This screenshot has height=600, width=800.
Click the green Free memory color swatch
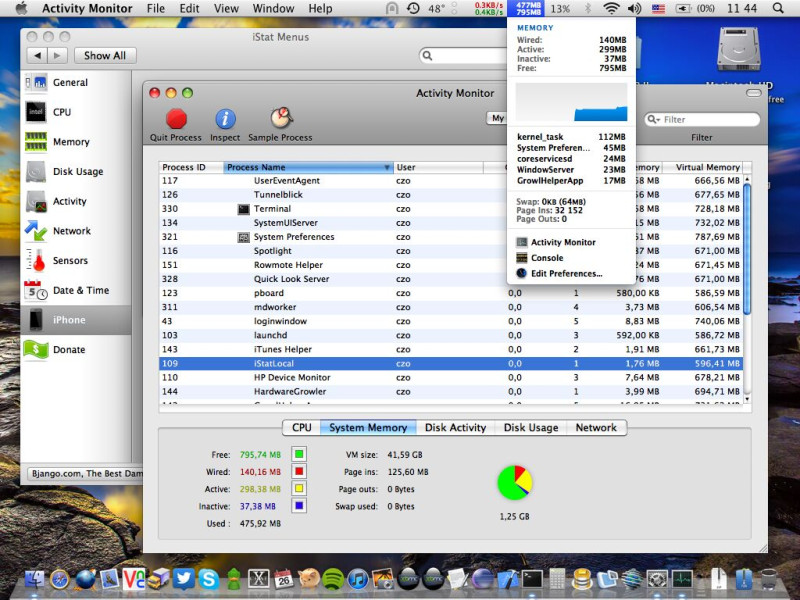(299, 454)
